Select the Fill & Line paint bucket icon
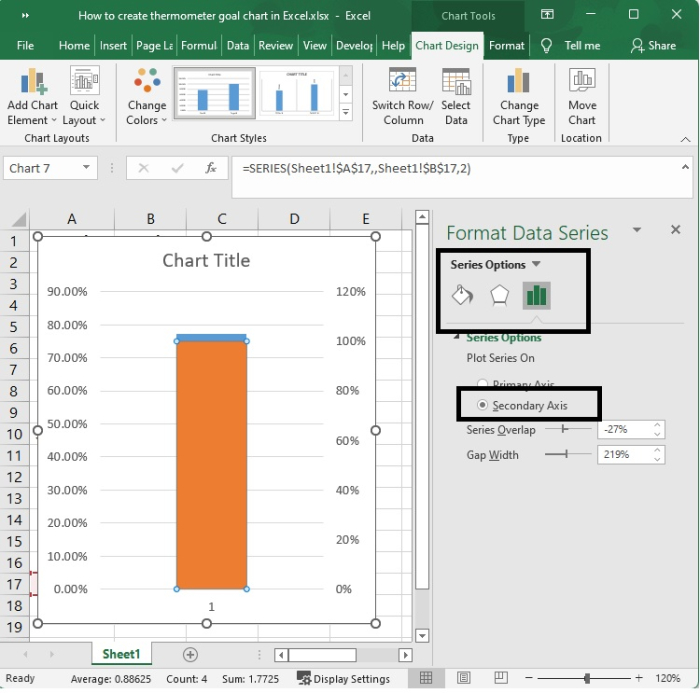The width and height of the screenshot is (700, 693). (x=462, y=295)
